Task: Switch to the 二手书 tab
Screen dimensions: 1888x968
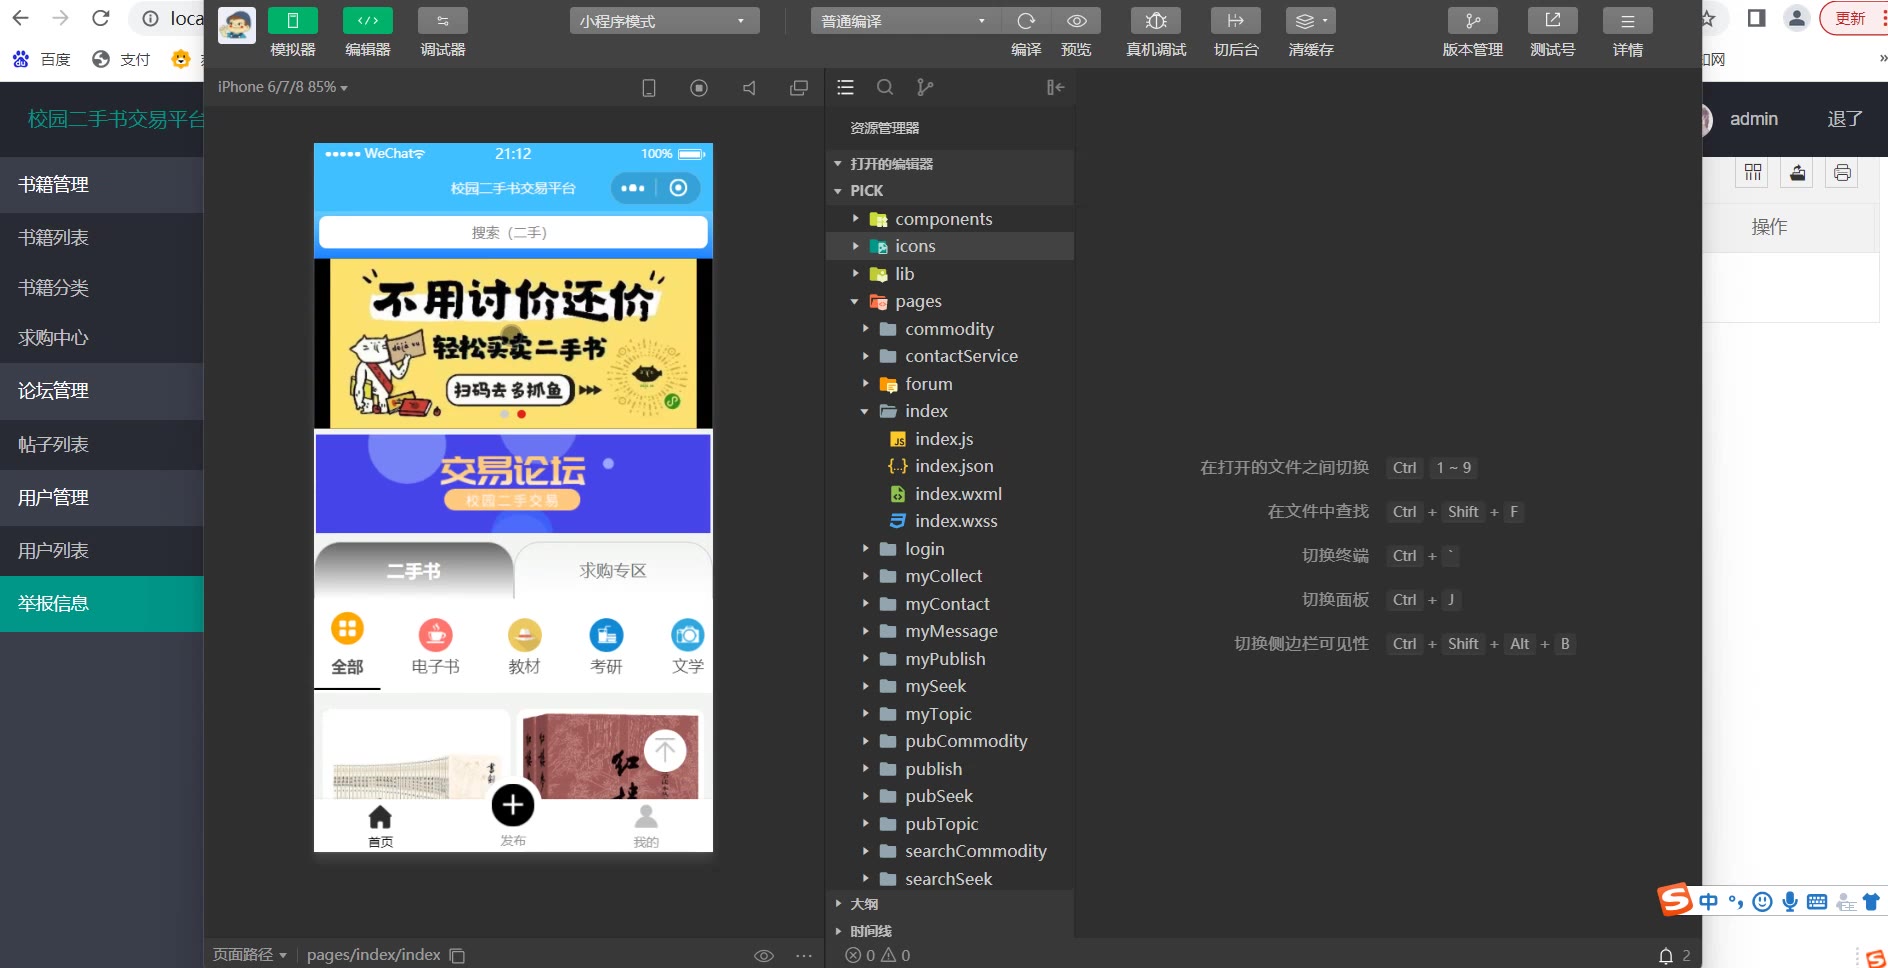Action: pyautogui.click(x=414, y=571)
